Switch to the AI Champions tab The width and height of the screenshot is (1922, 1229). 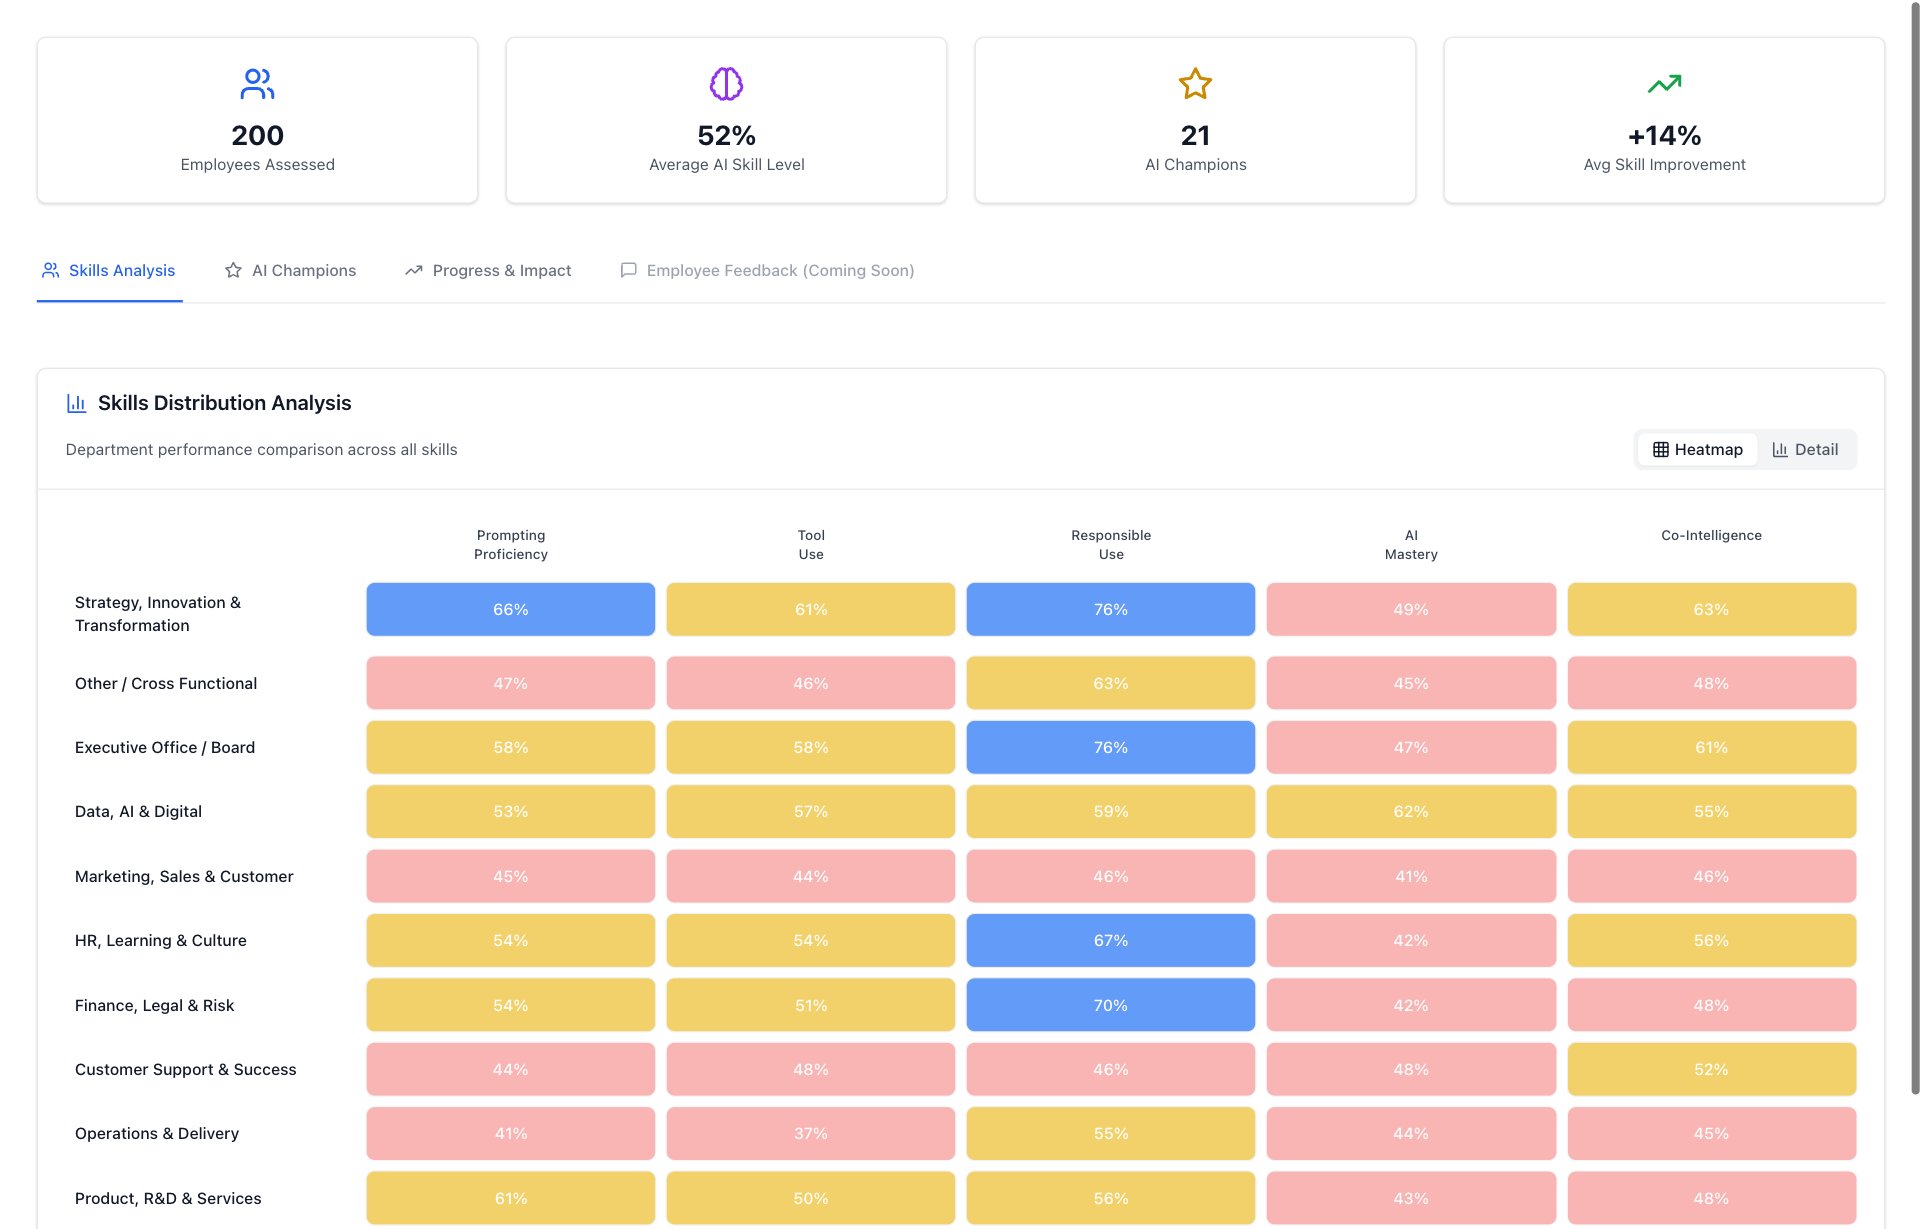pos(290,270)
